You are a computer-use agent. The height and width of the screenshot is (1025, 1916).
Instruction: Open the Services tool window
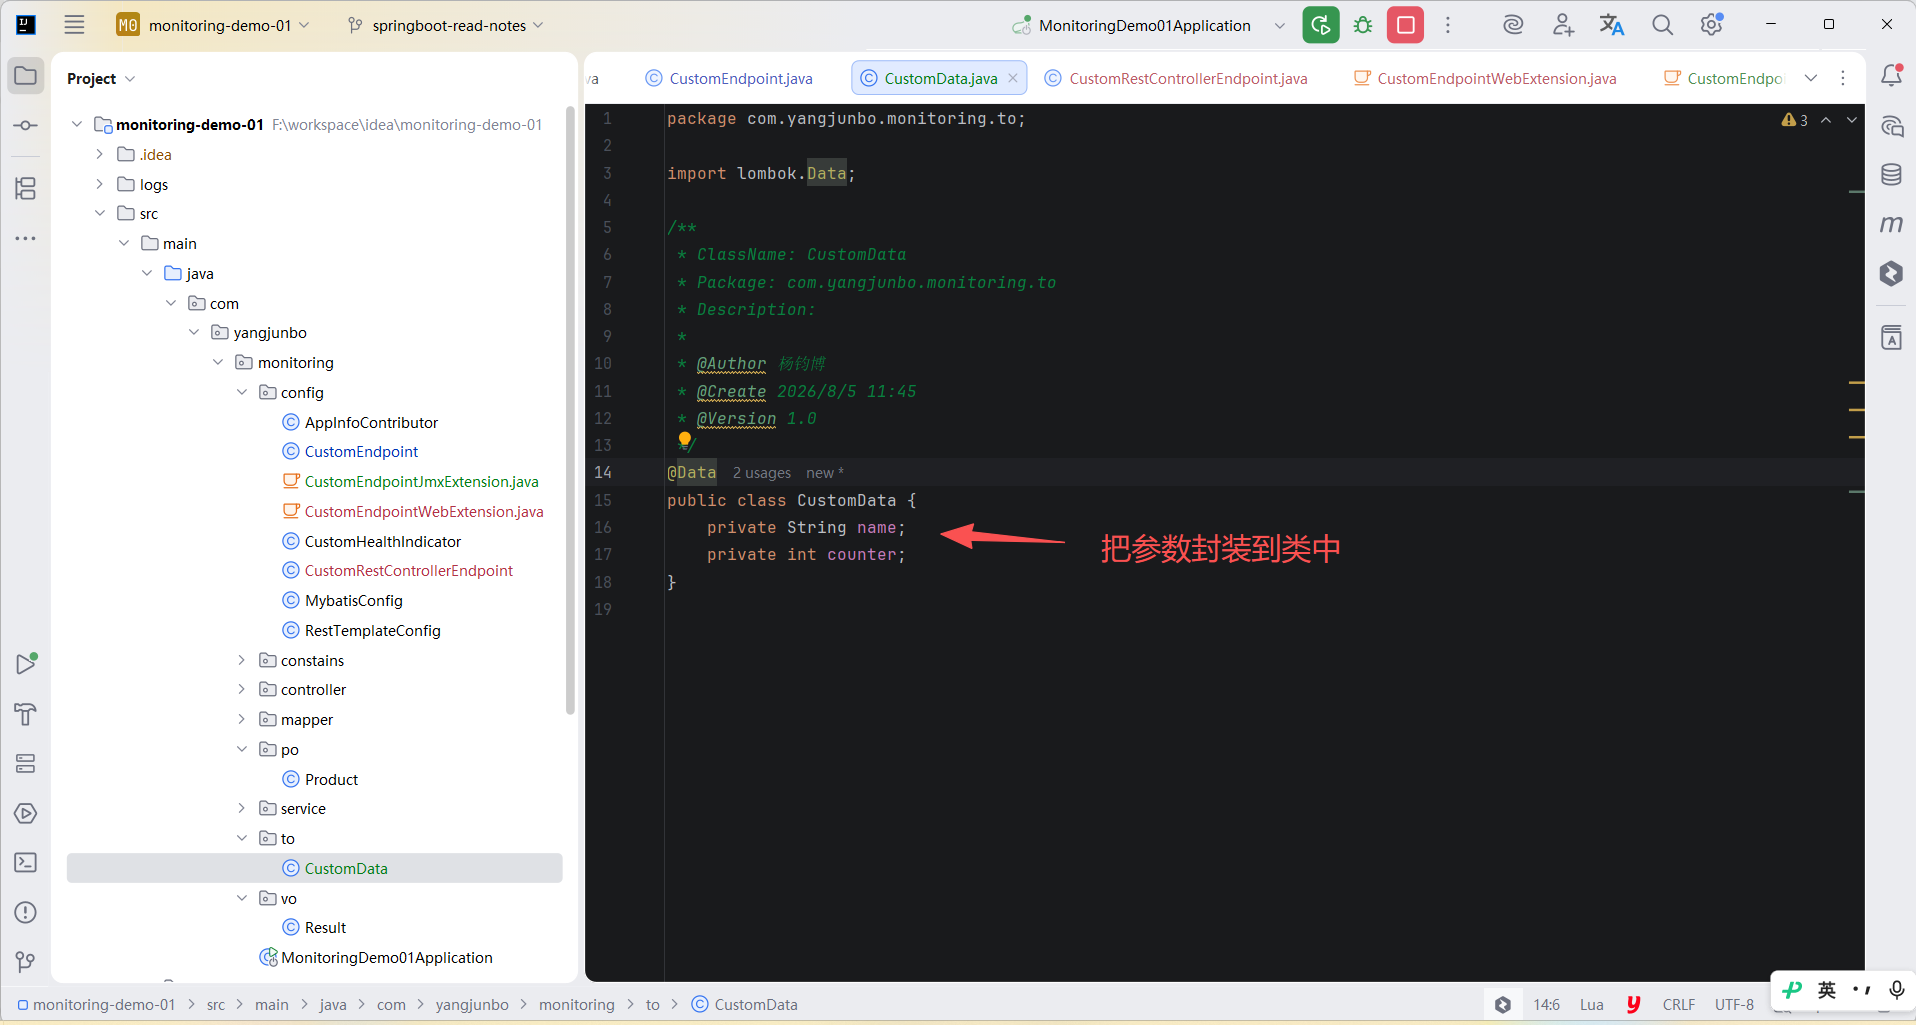tap(26, 764)
